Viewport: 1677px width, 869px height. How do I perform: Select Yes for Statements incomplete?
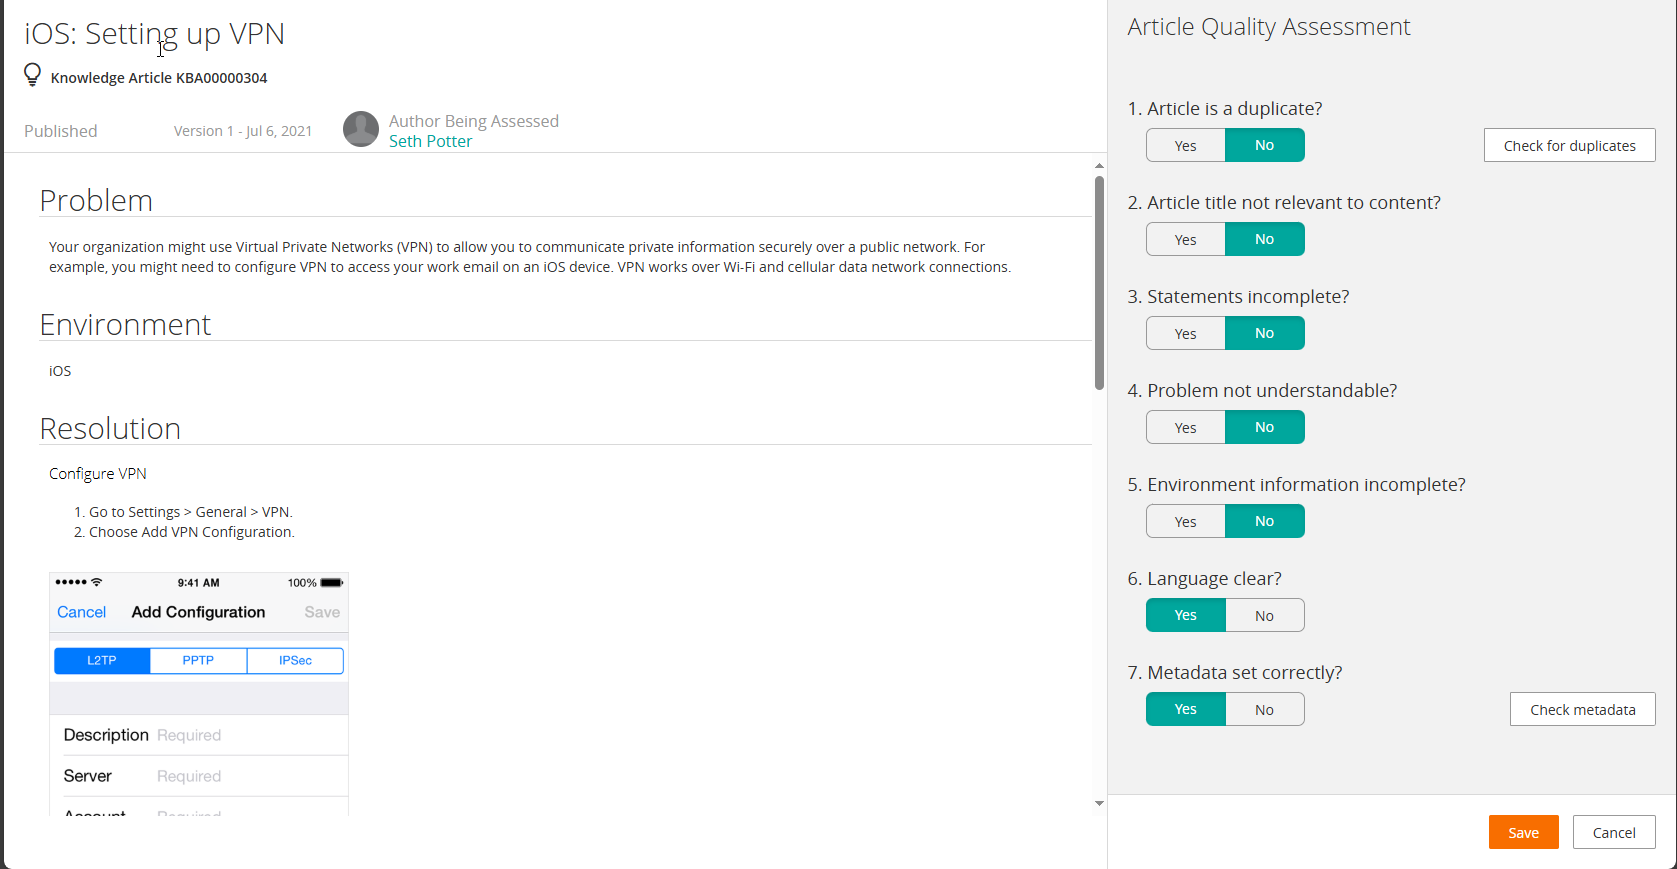(1185, 334)
